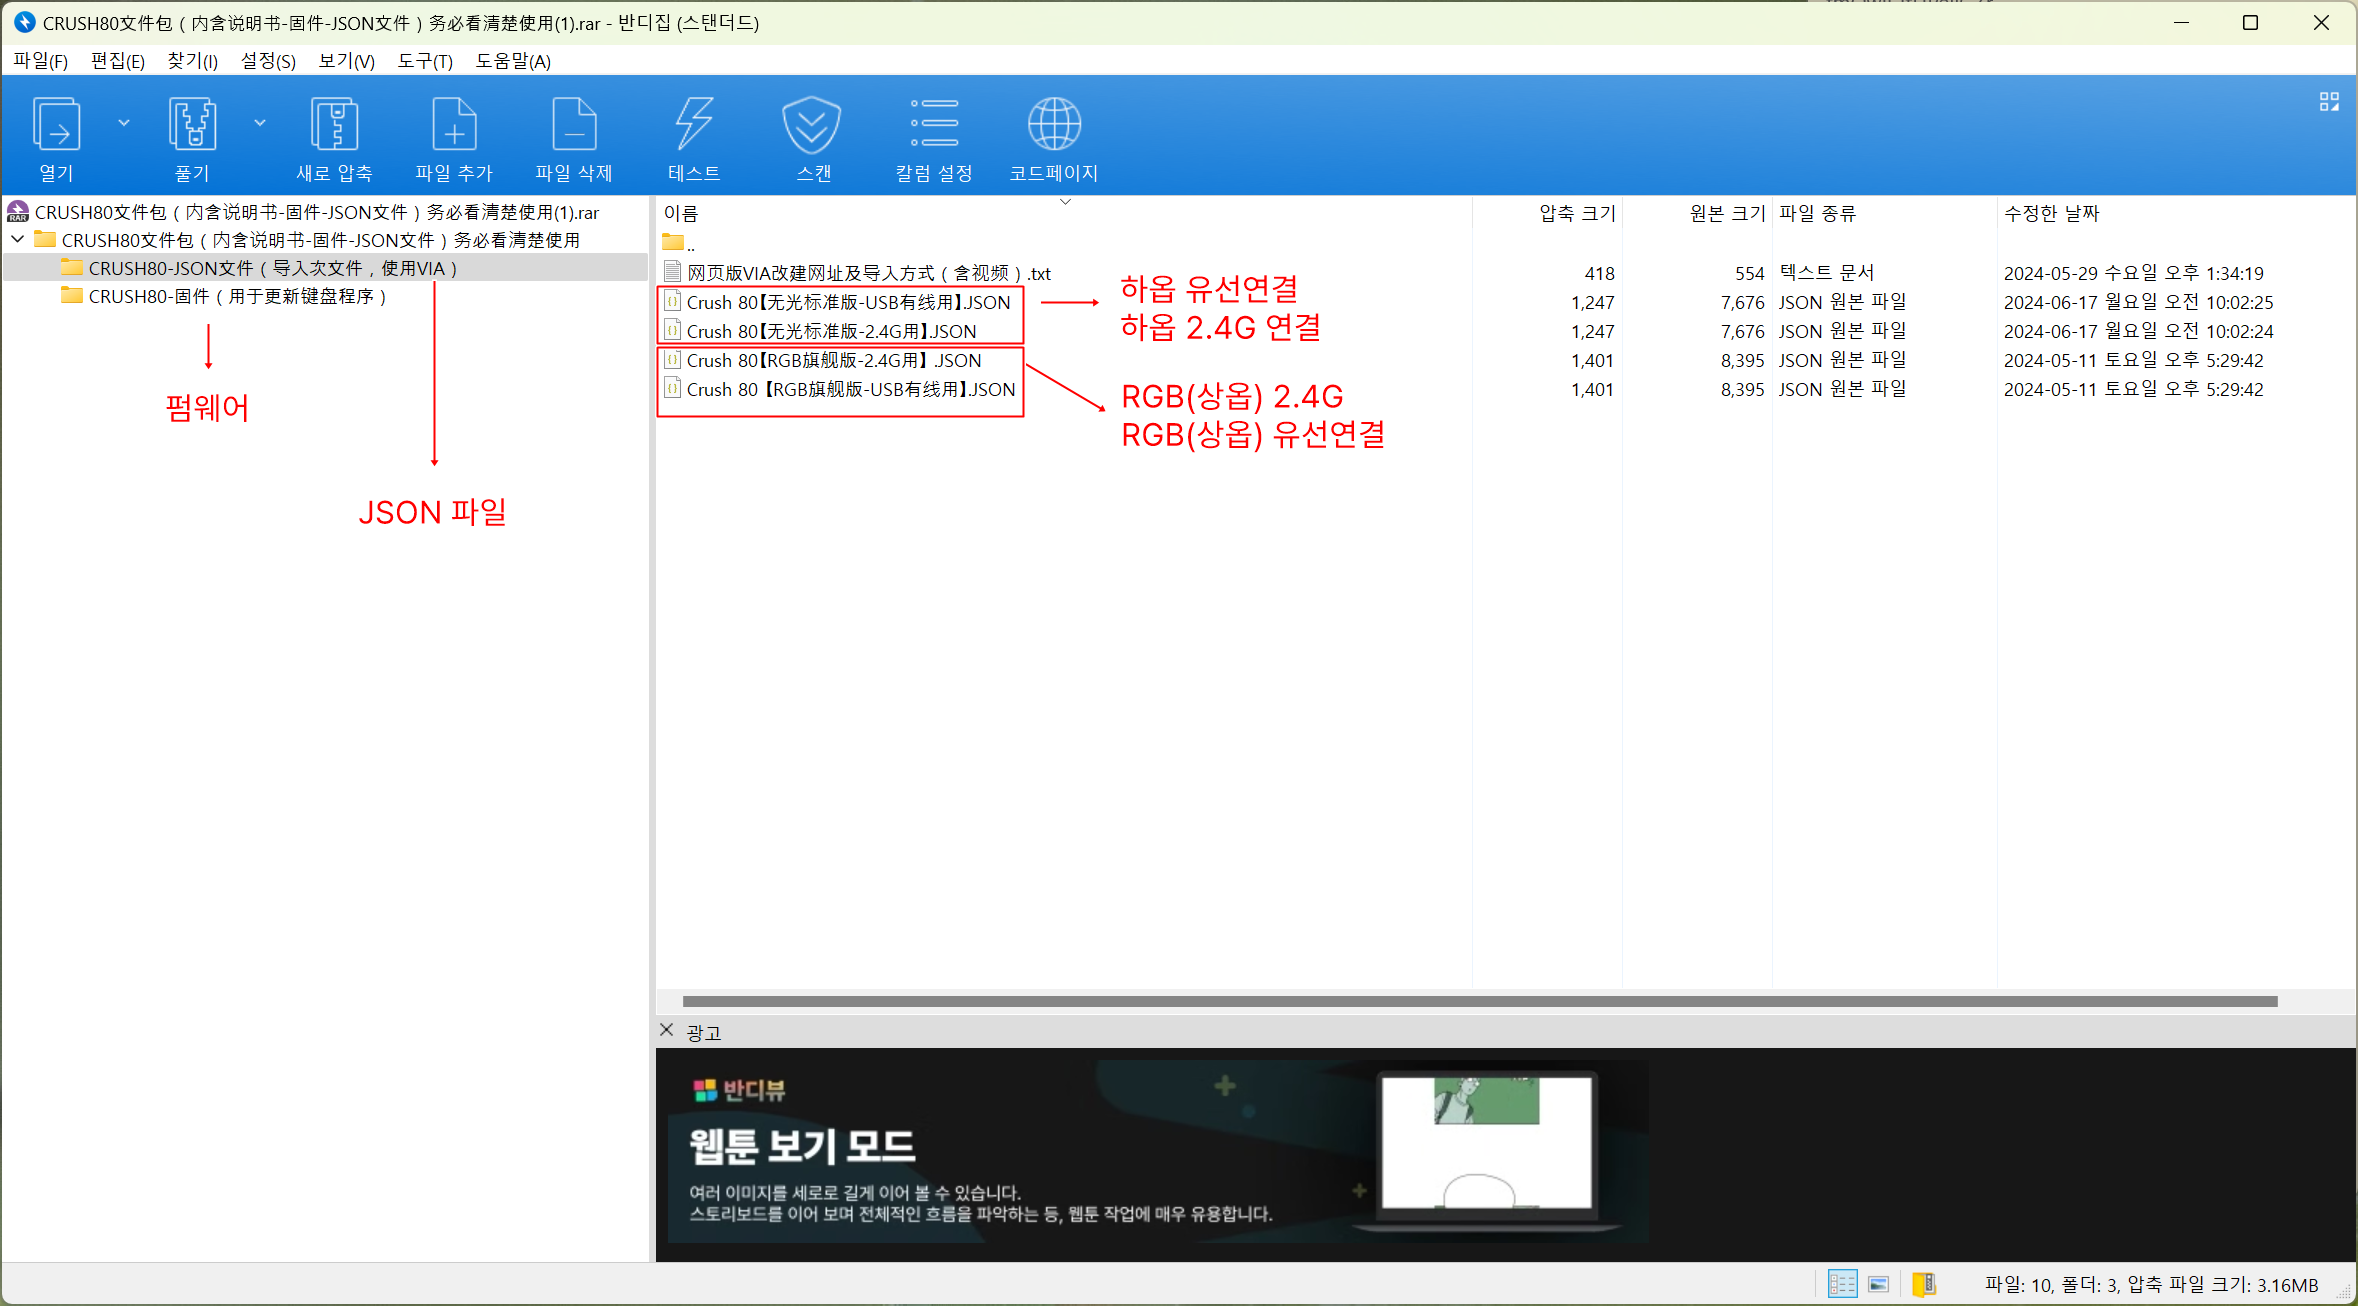Select the CRUSH80-固件 firmware folder in tree
This screenshot has height=1306, width=2358.
237,297
